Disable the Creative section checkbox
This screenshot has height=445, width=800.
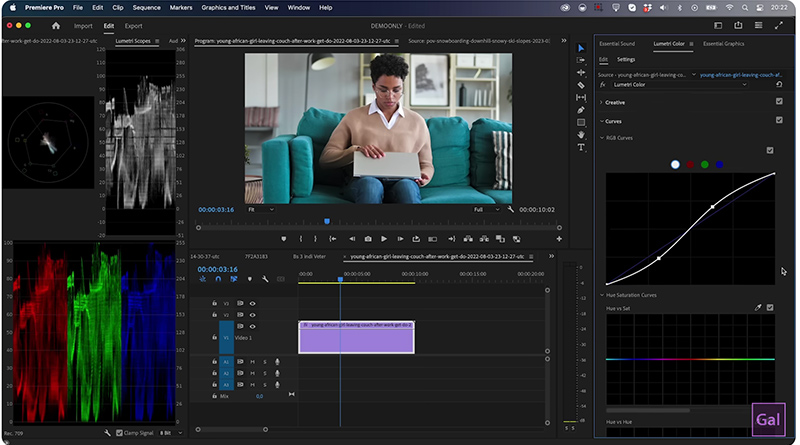click(x=779, y=102)
